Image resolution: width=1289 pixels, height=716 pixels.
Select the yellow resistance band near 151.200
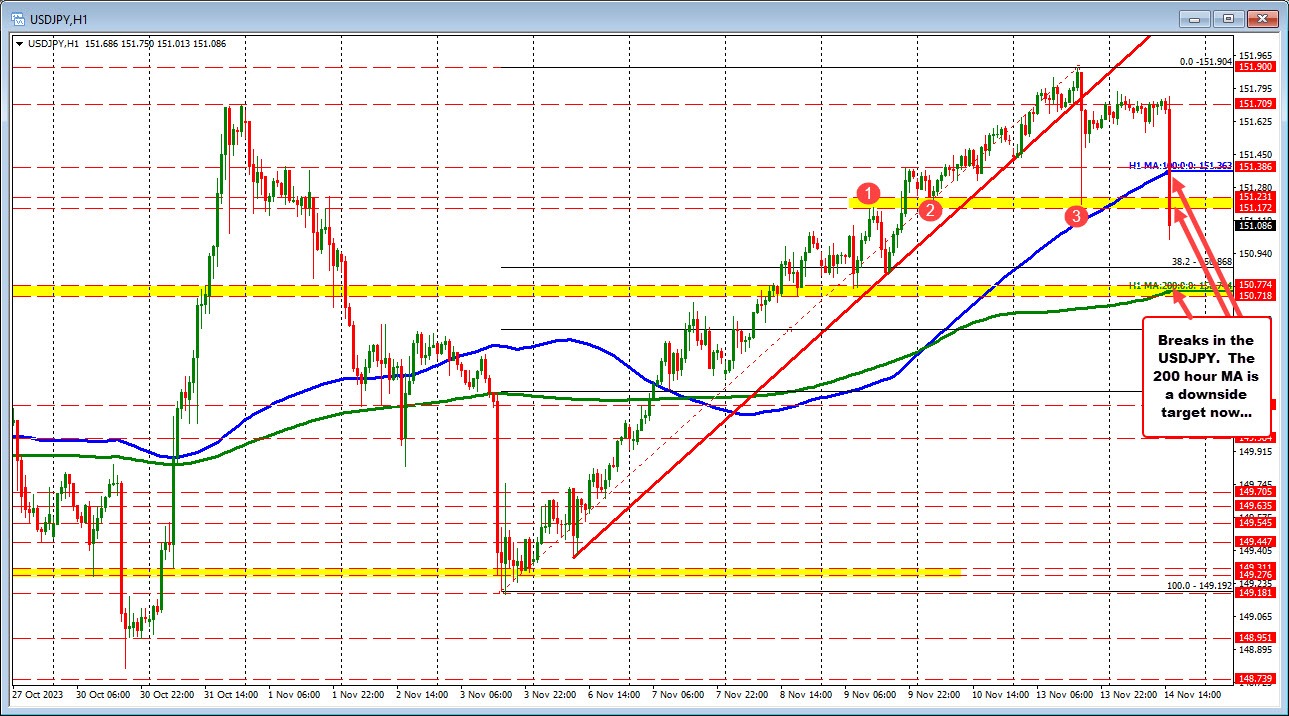(x=1000, y=203)
